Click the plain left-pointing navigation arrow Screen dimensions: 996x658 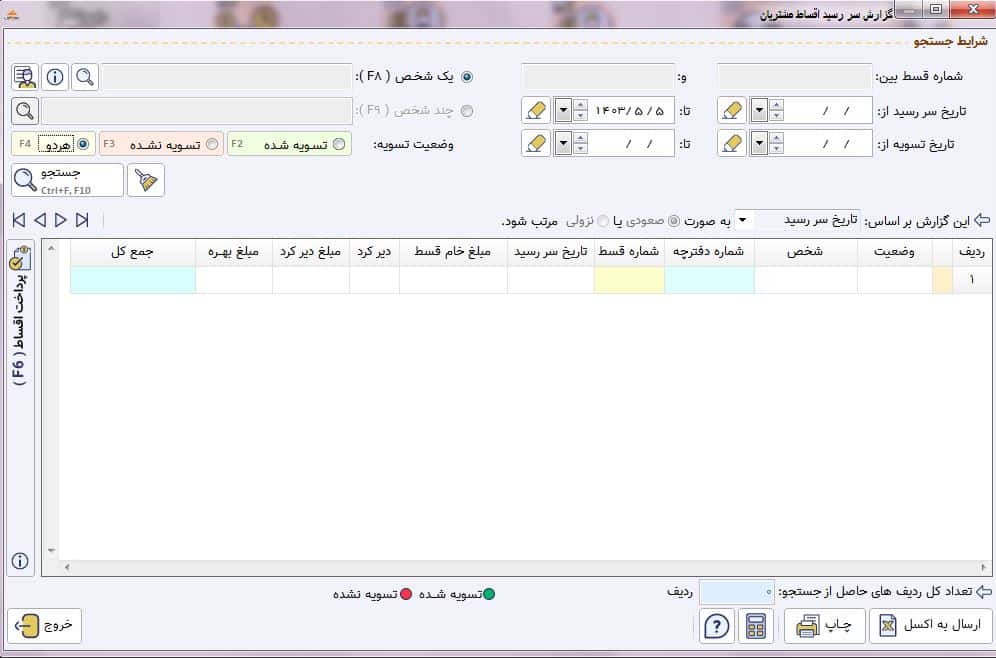(x=40, y=220)
